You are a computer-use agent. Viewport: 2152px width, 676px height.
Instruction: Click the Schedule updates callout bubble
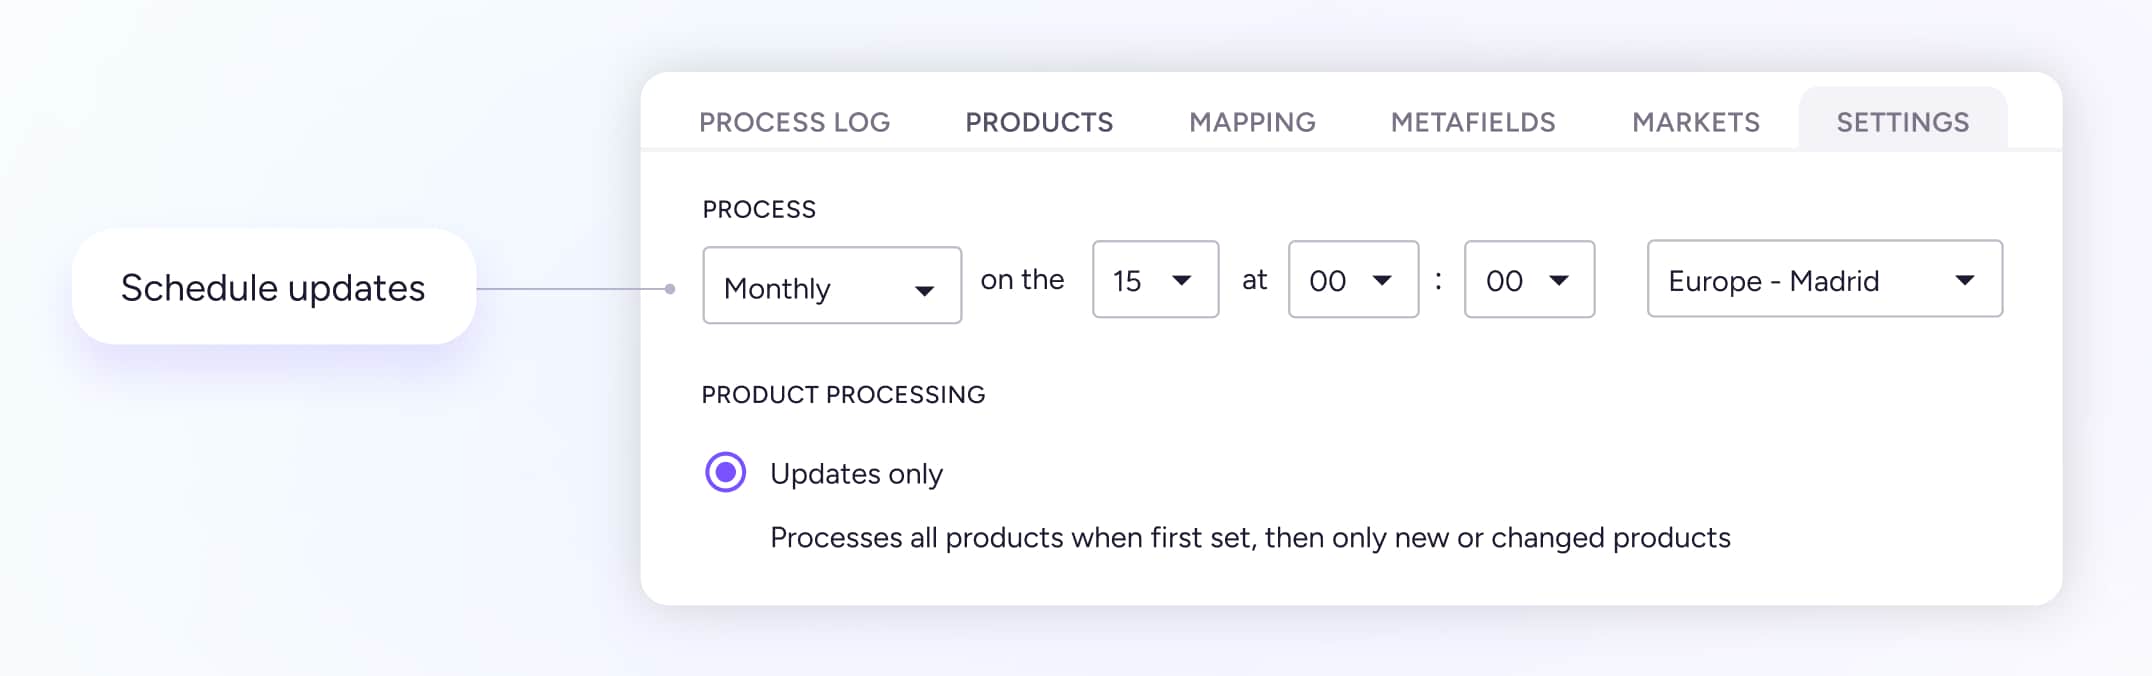(x=273, y=288)
